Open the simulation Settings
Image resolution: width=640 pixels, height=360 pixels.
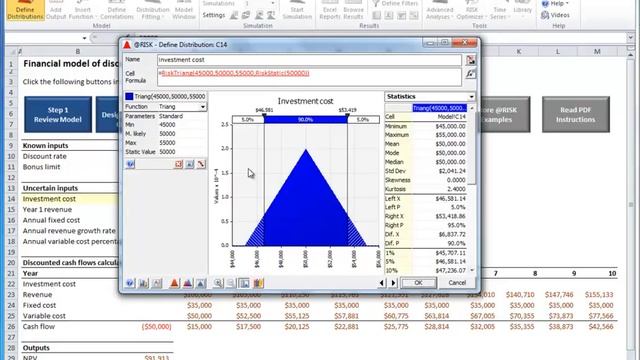[213, 15]
